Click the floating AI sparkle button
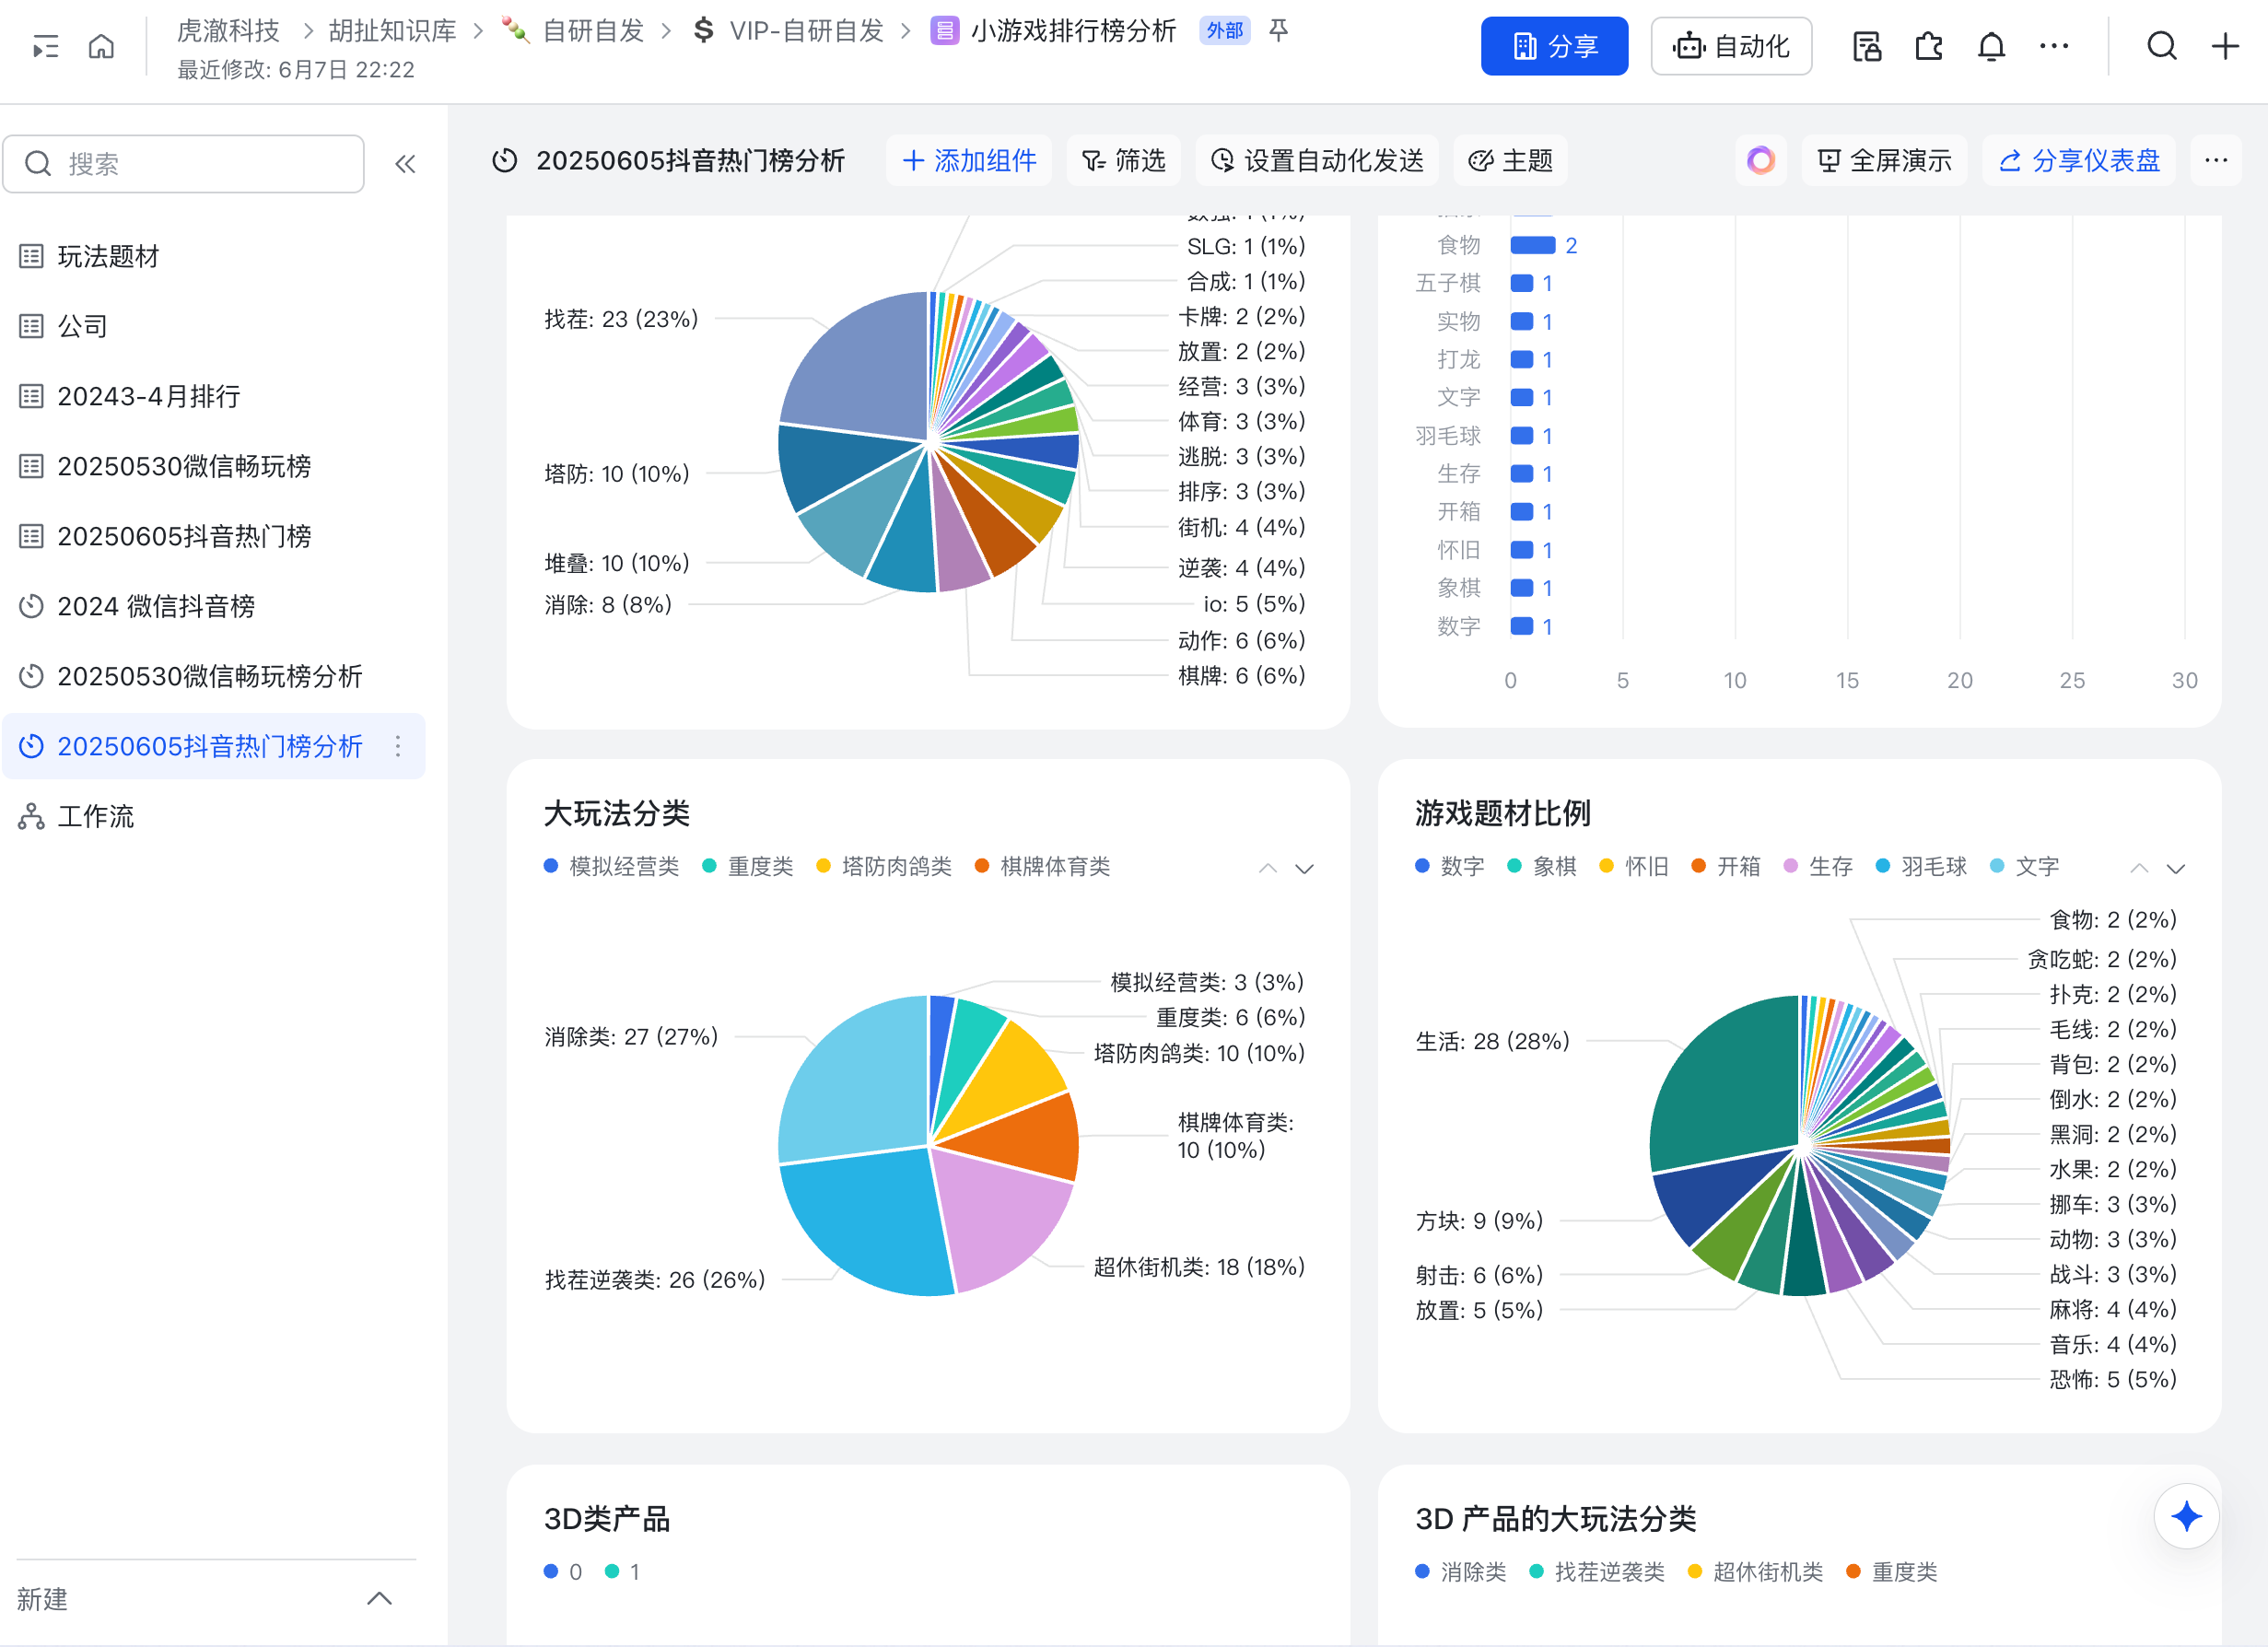This screenshot has height=1647, width=2268. [2186, 1516]
